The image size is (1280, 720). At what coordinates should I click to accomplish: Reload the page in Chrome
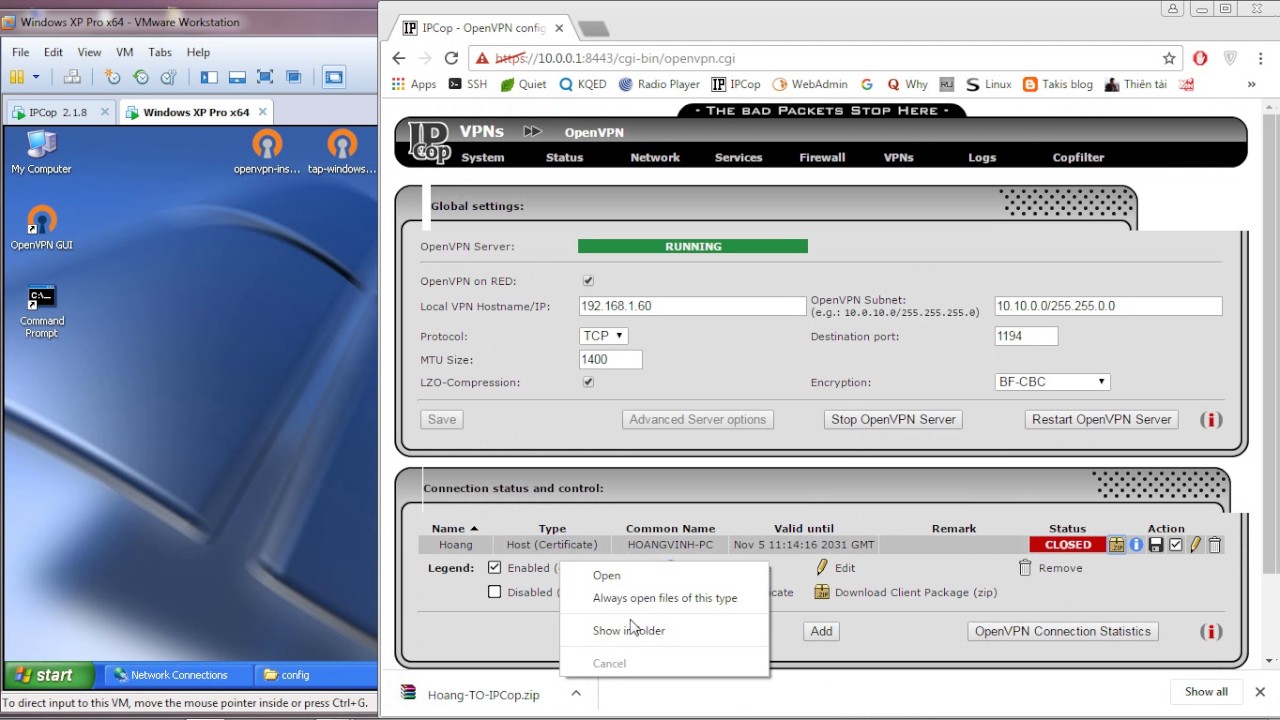point(451,58)
